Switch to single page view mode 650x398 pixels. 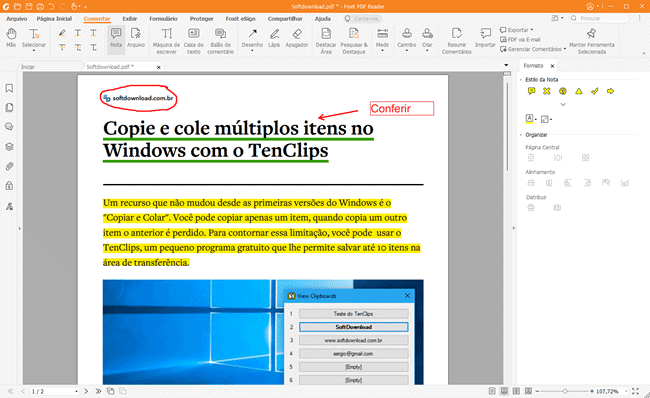[x=492, y=391]
